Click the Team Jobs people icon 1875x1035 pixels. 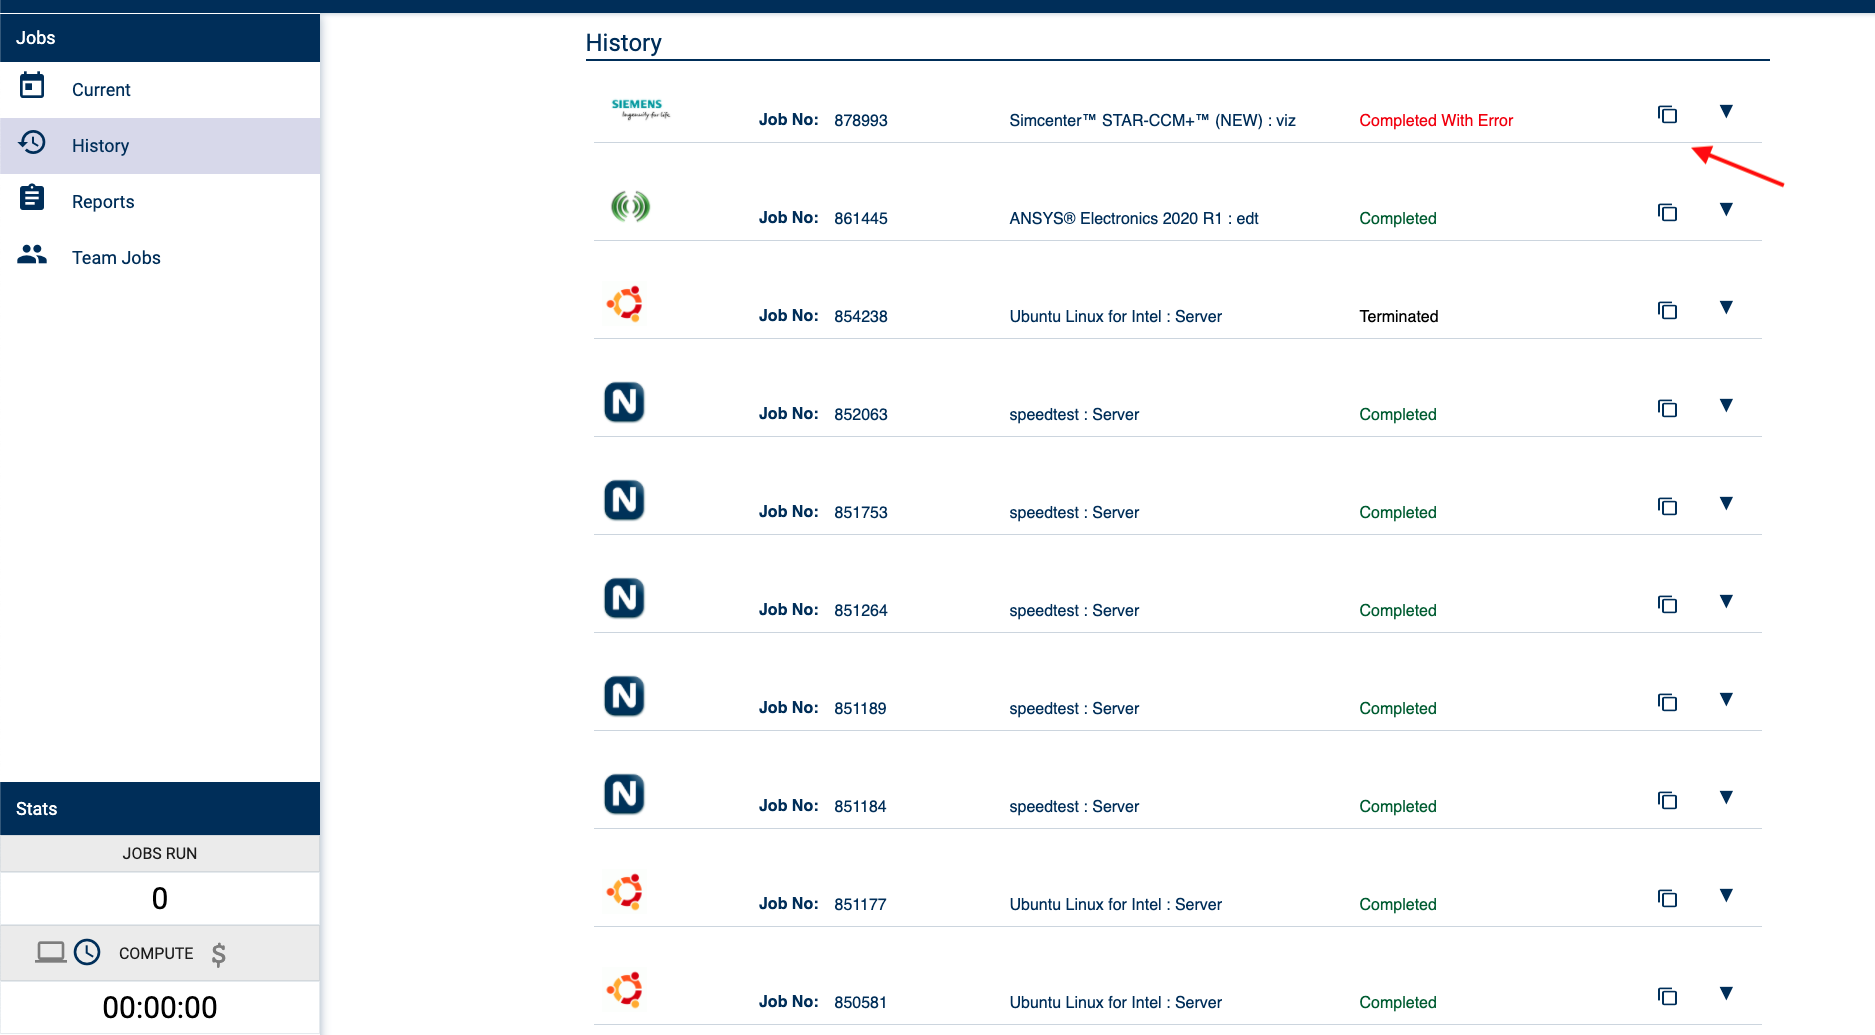point(32,255)
